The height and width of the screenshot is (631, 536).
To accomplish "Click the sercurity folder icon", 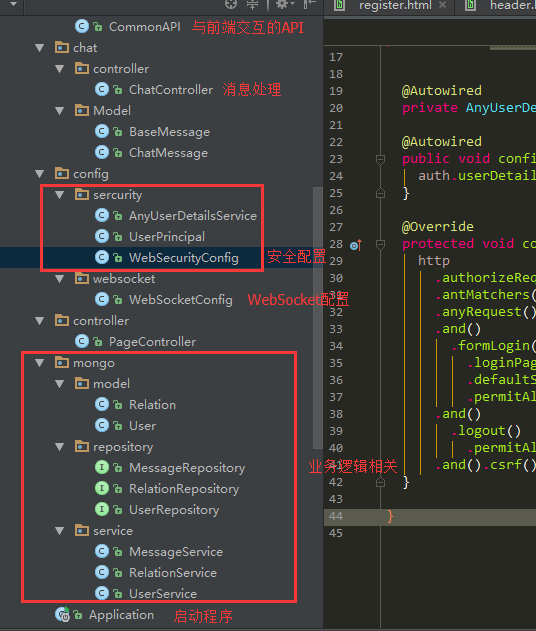I will point(82,194).
